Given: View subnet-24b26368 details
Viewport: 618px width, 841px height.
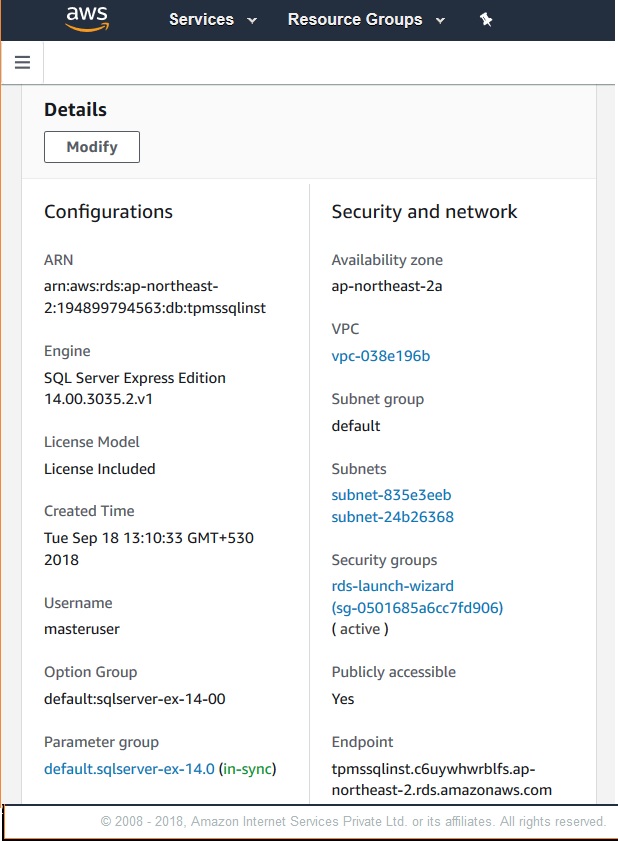Looking at the screenshot, I should (x=394, y=517).
